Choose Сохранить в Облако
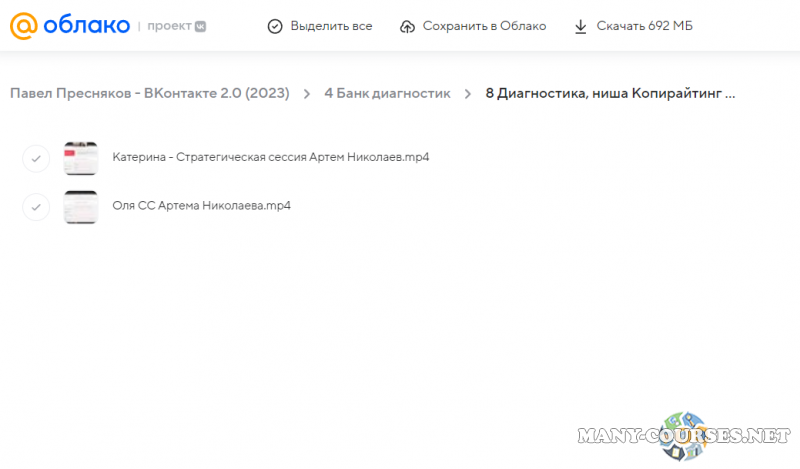 click(x=484, y=26)
